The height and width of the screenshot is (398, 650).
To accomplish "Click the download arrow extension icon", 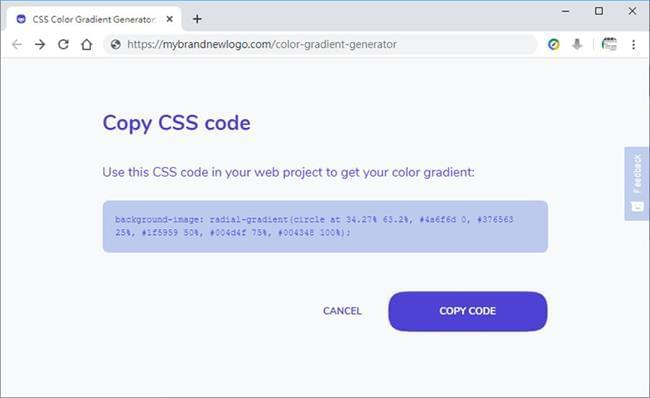I will tap(577, 44).
